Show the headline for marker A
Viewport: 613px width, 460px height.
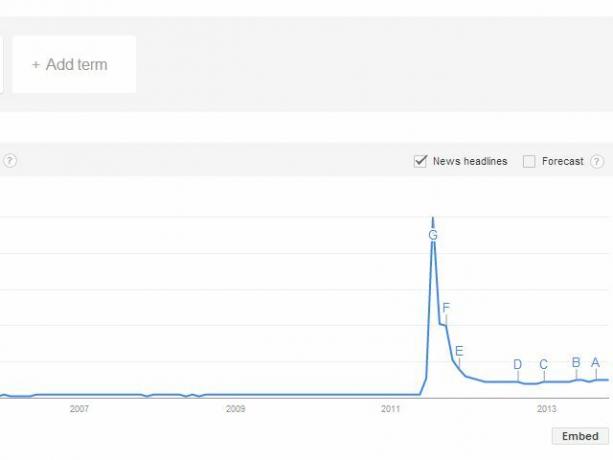pos(595,362)
